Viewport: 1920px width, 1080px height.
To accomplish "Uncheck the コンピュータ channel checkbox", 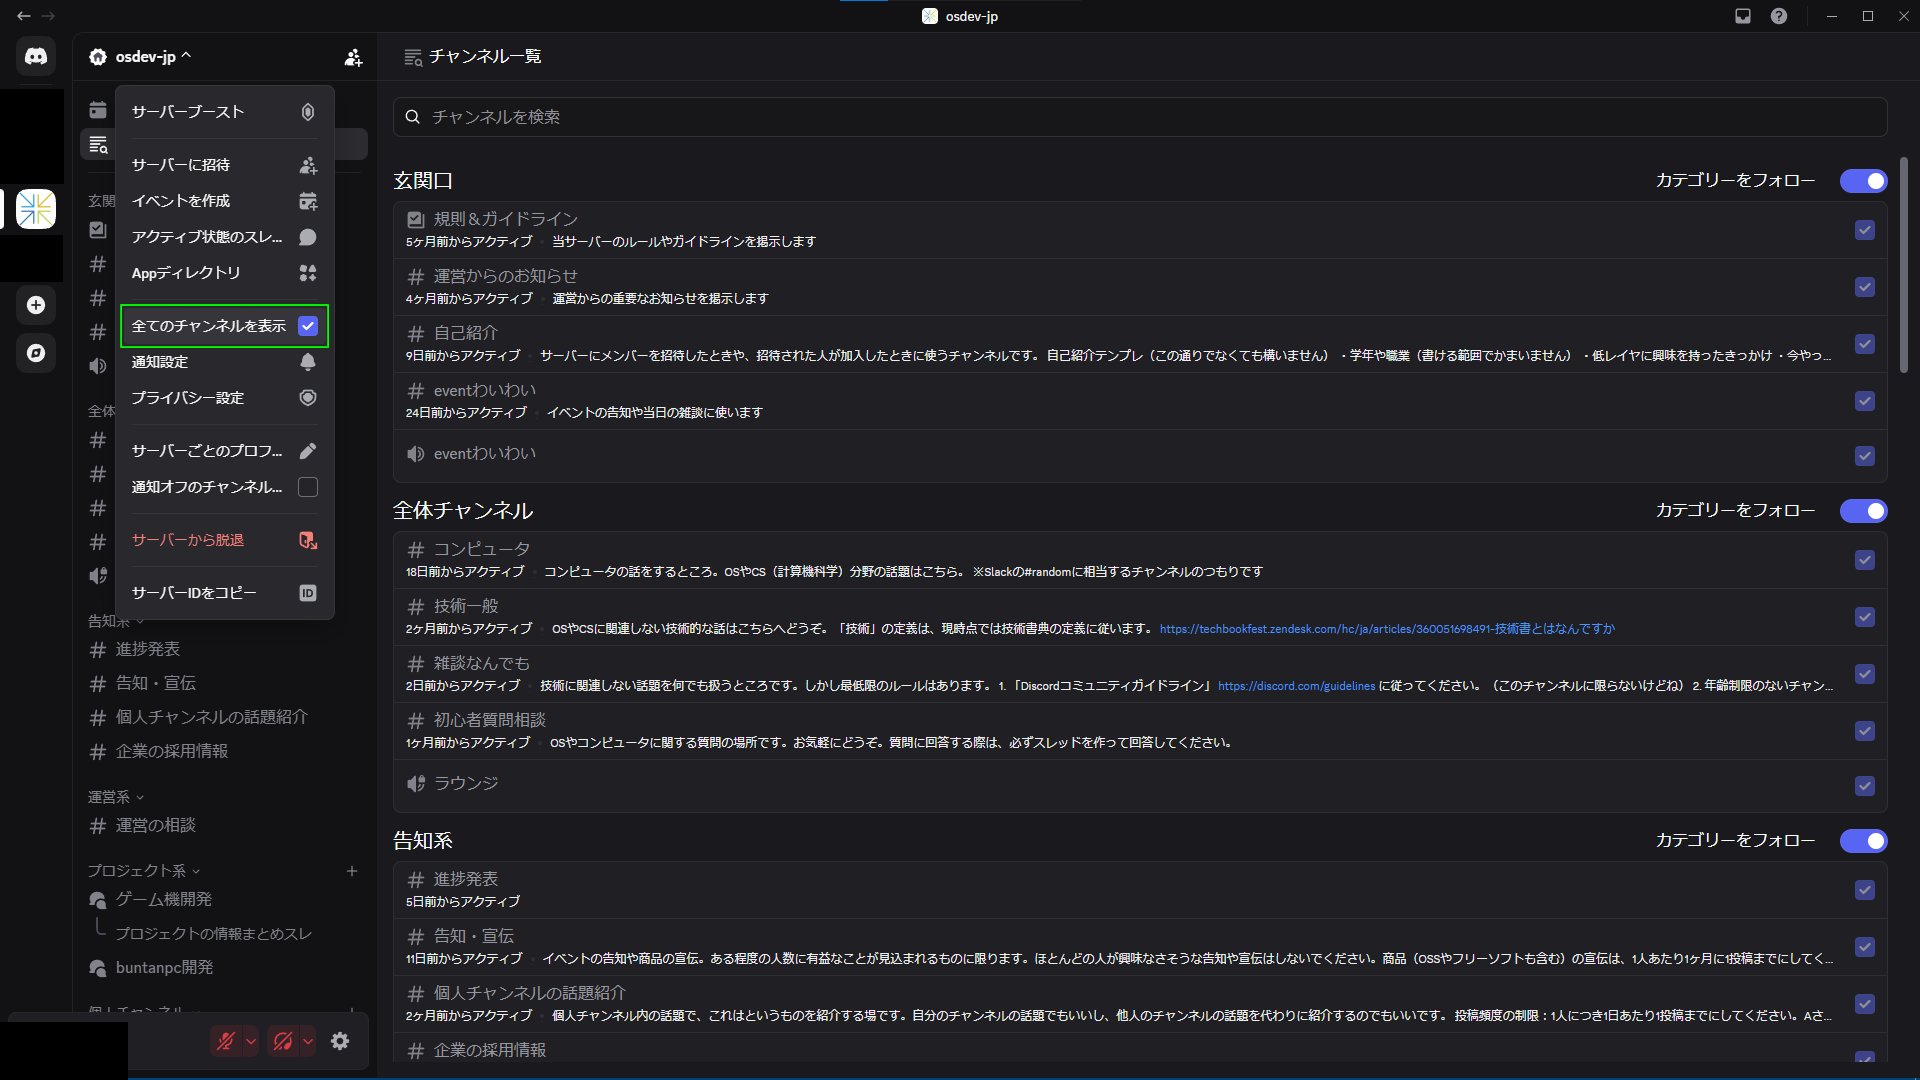I will point(1865,560).
